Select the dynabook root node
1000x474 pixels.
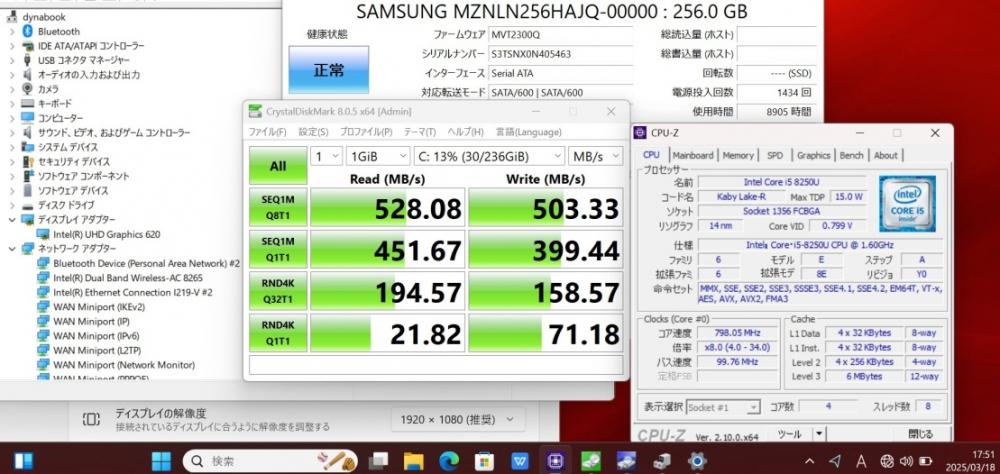tap(43, 17)
